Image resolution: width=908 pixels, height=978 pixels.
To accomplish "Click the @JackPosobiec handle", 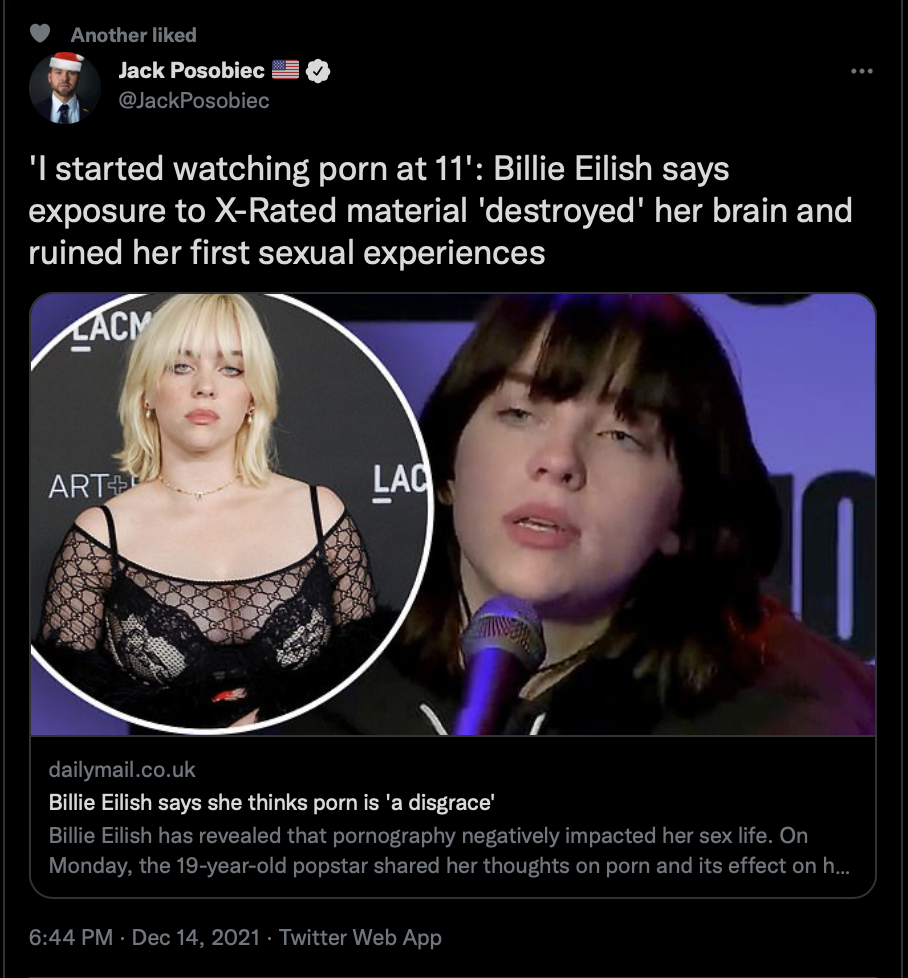I will tap(194, 100).
